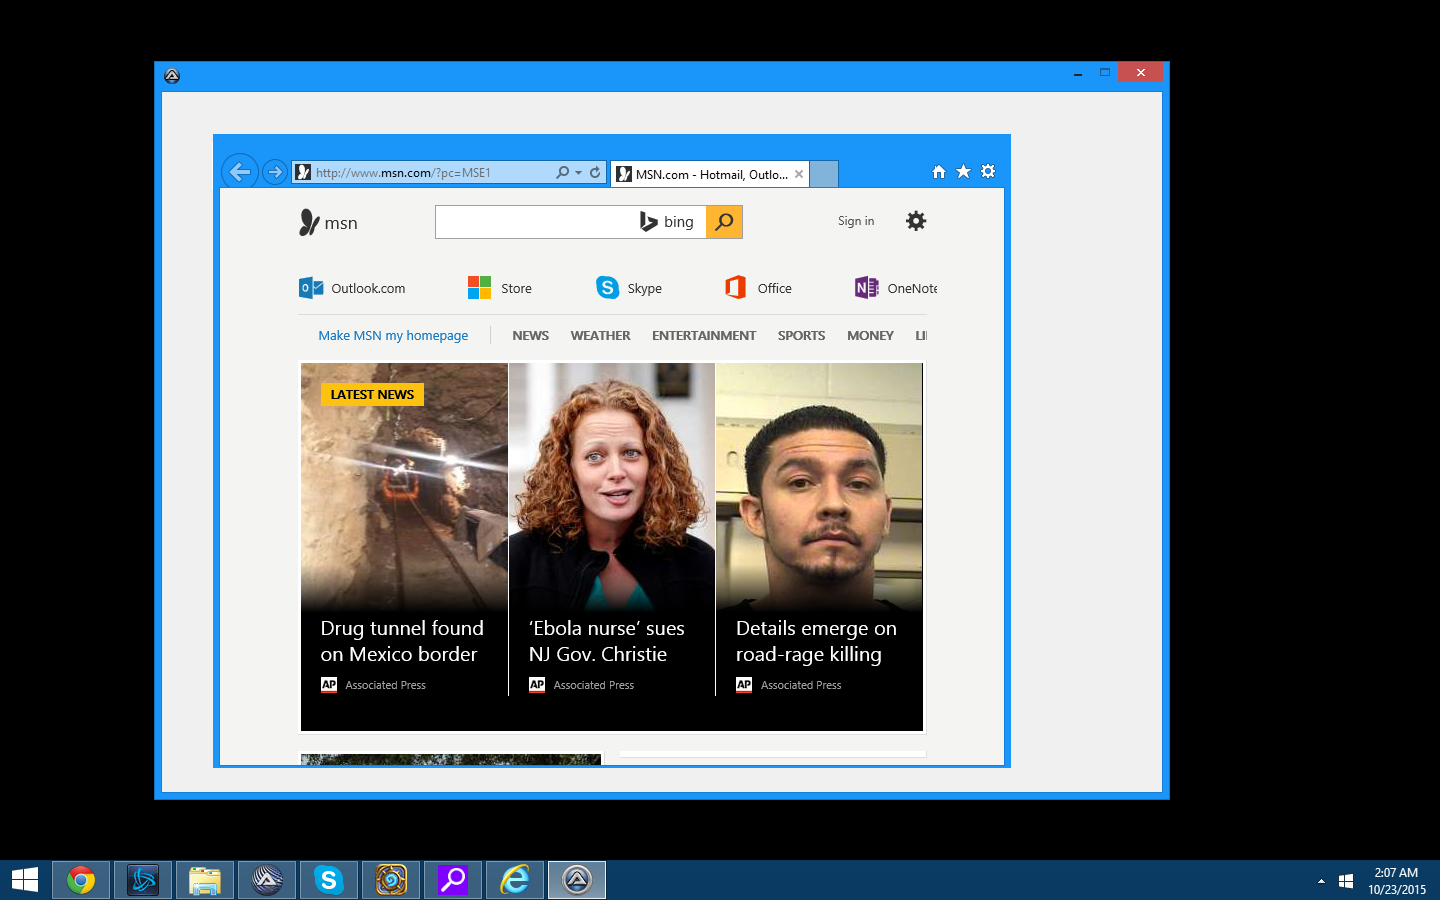Go to the ENTERTAINMENT section
The height and width of the screenshot is (900, 1440).
[x=704, y=336]
